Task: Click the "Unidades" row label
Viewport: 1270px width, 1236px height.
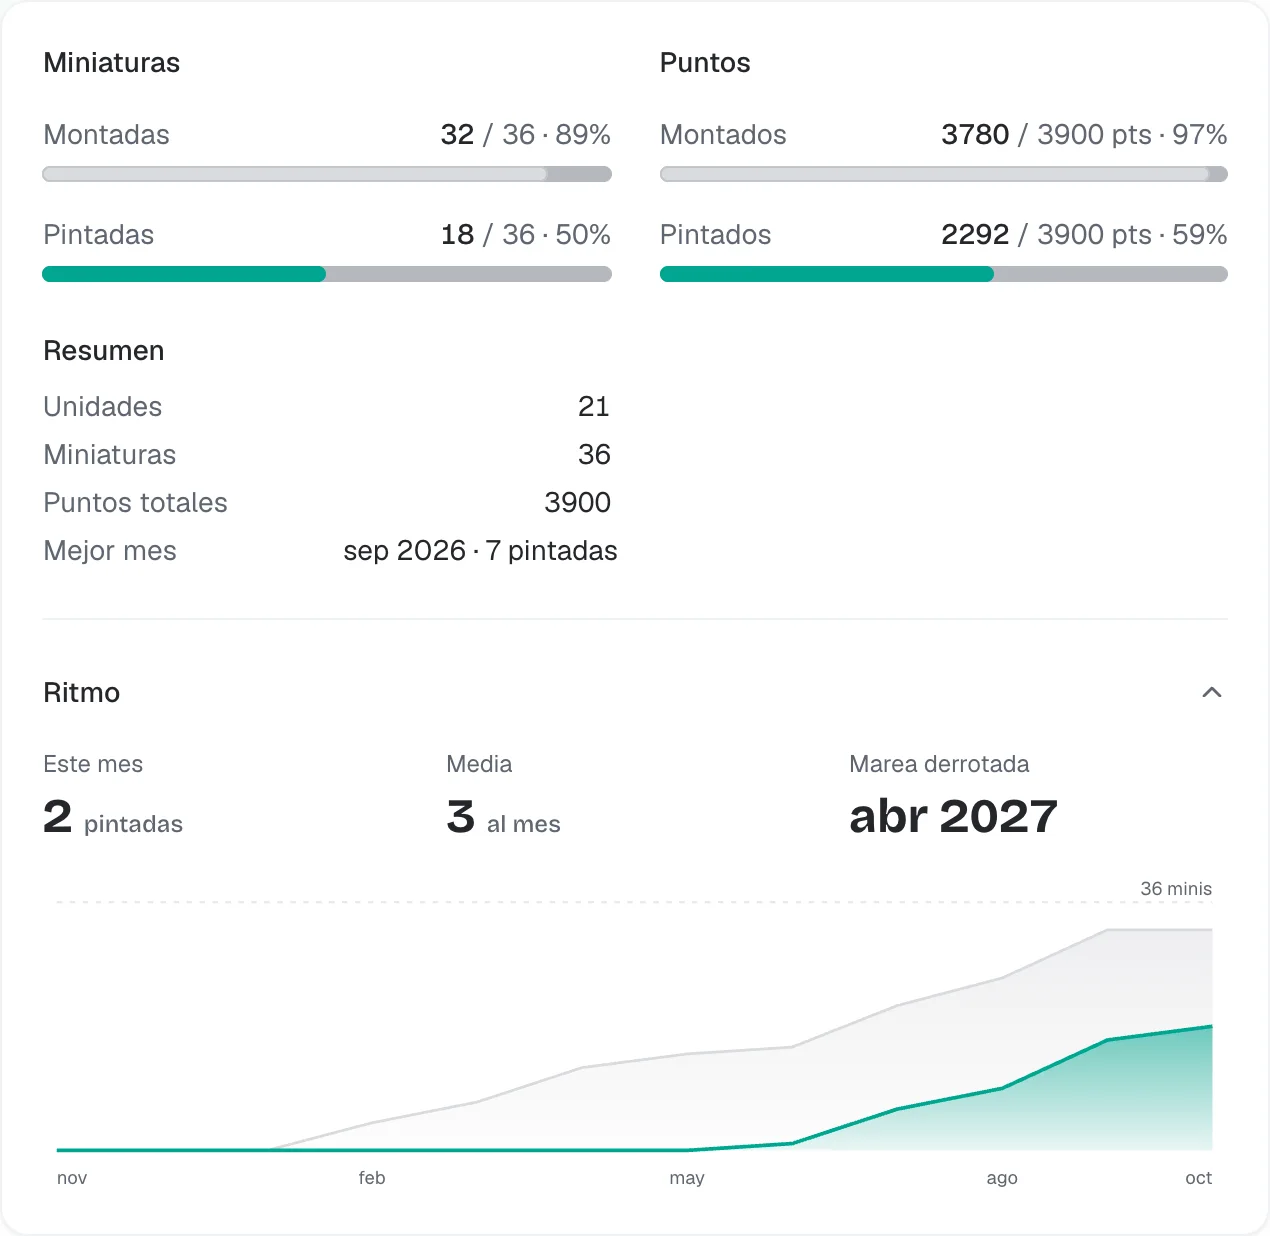Action: point(103,407)
